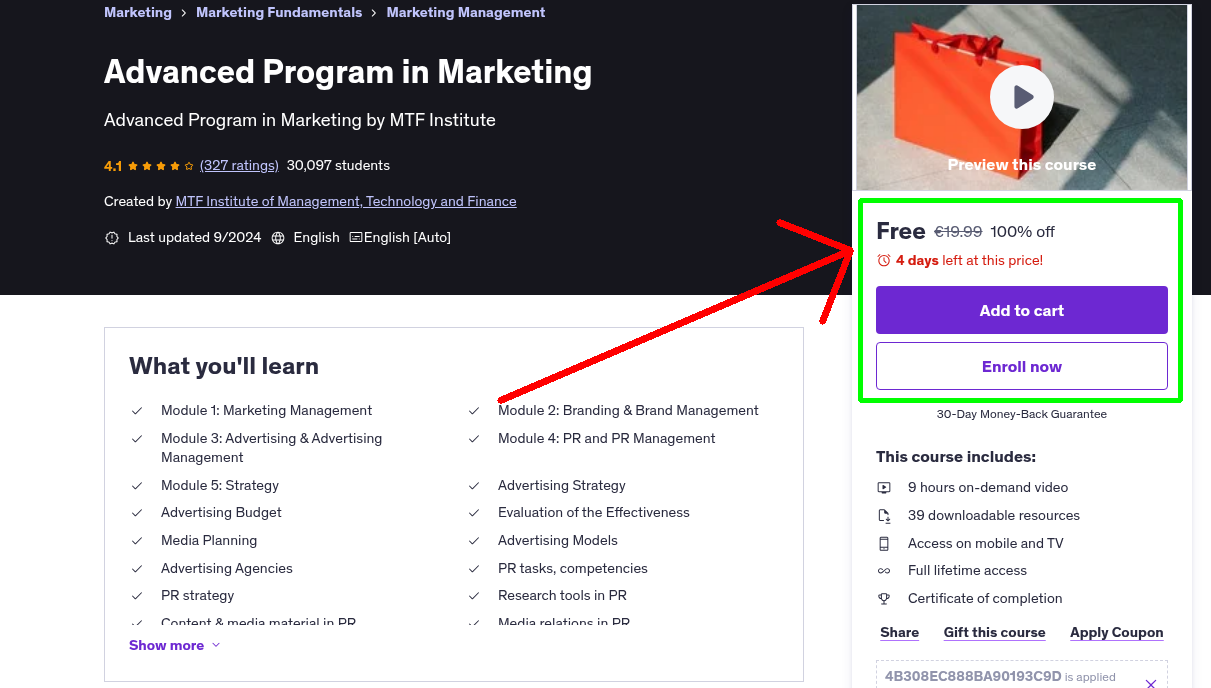The width and height of the screenshot is (1211, 688).
Task: Click the on-demand video icon
Action: [x=884, y=488]
